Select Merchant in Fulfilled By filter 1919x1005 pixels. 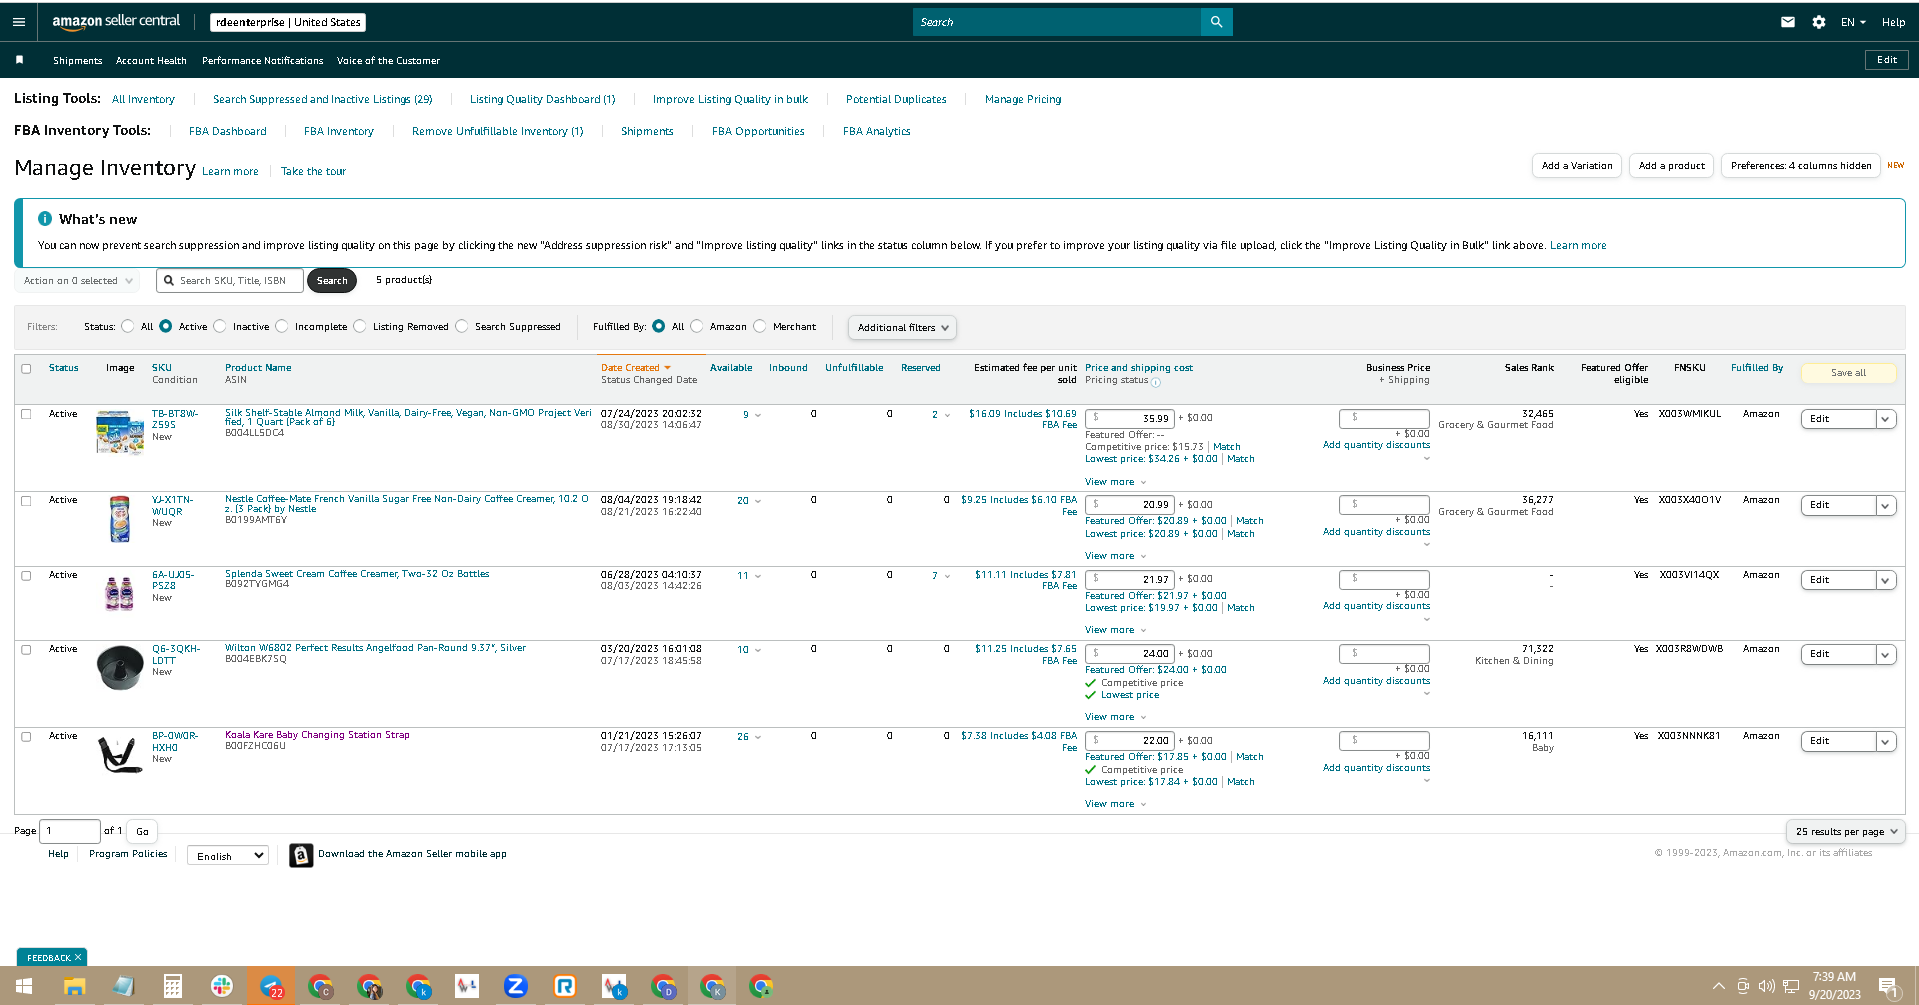(760, 326)
